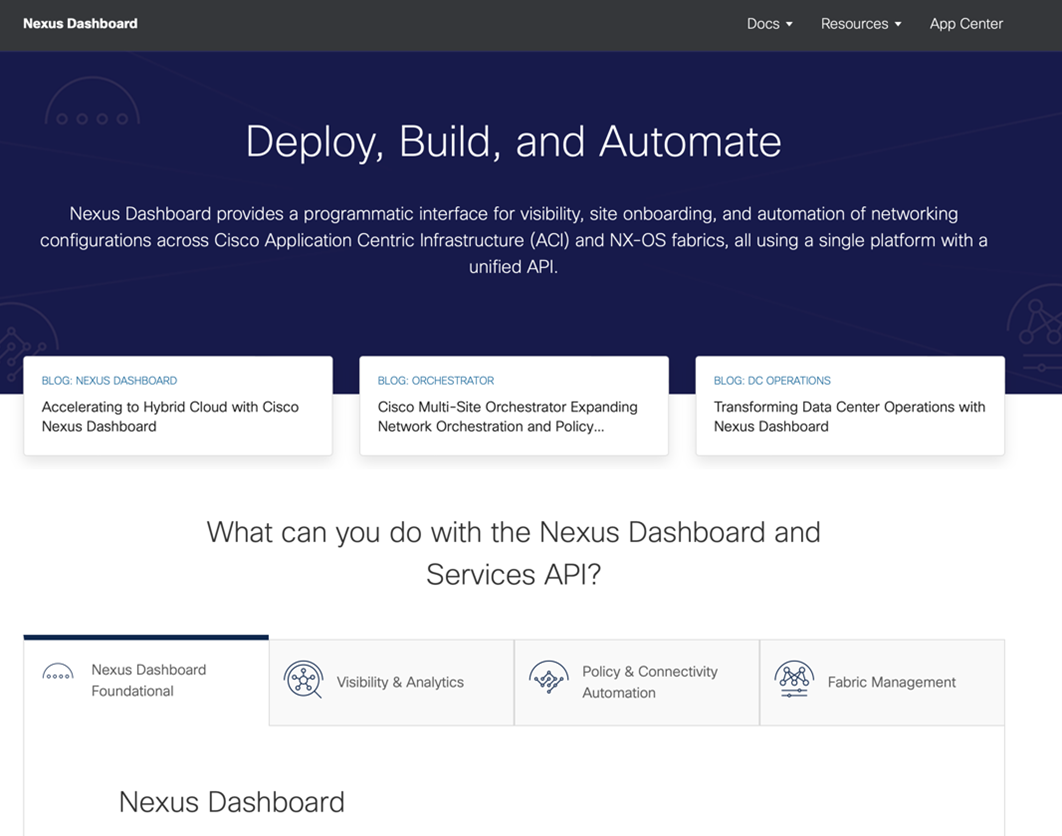Switch to Fabric Management tab
1062x836 pixels.
point(891,682)
